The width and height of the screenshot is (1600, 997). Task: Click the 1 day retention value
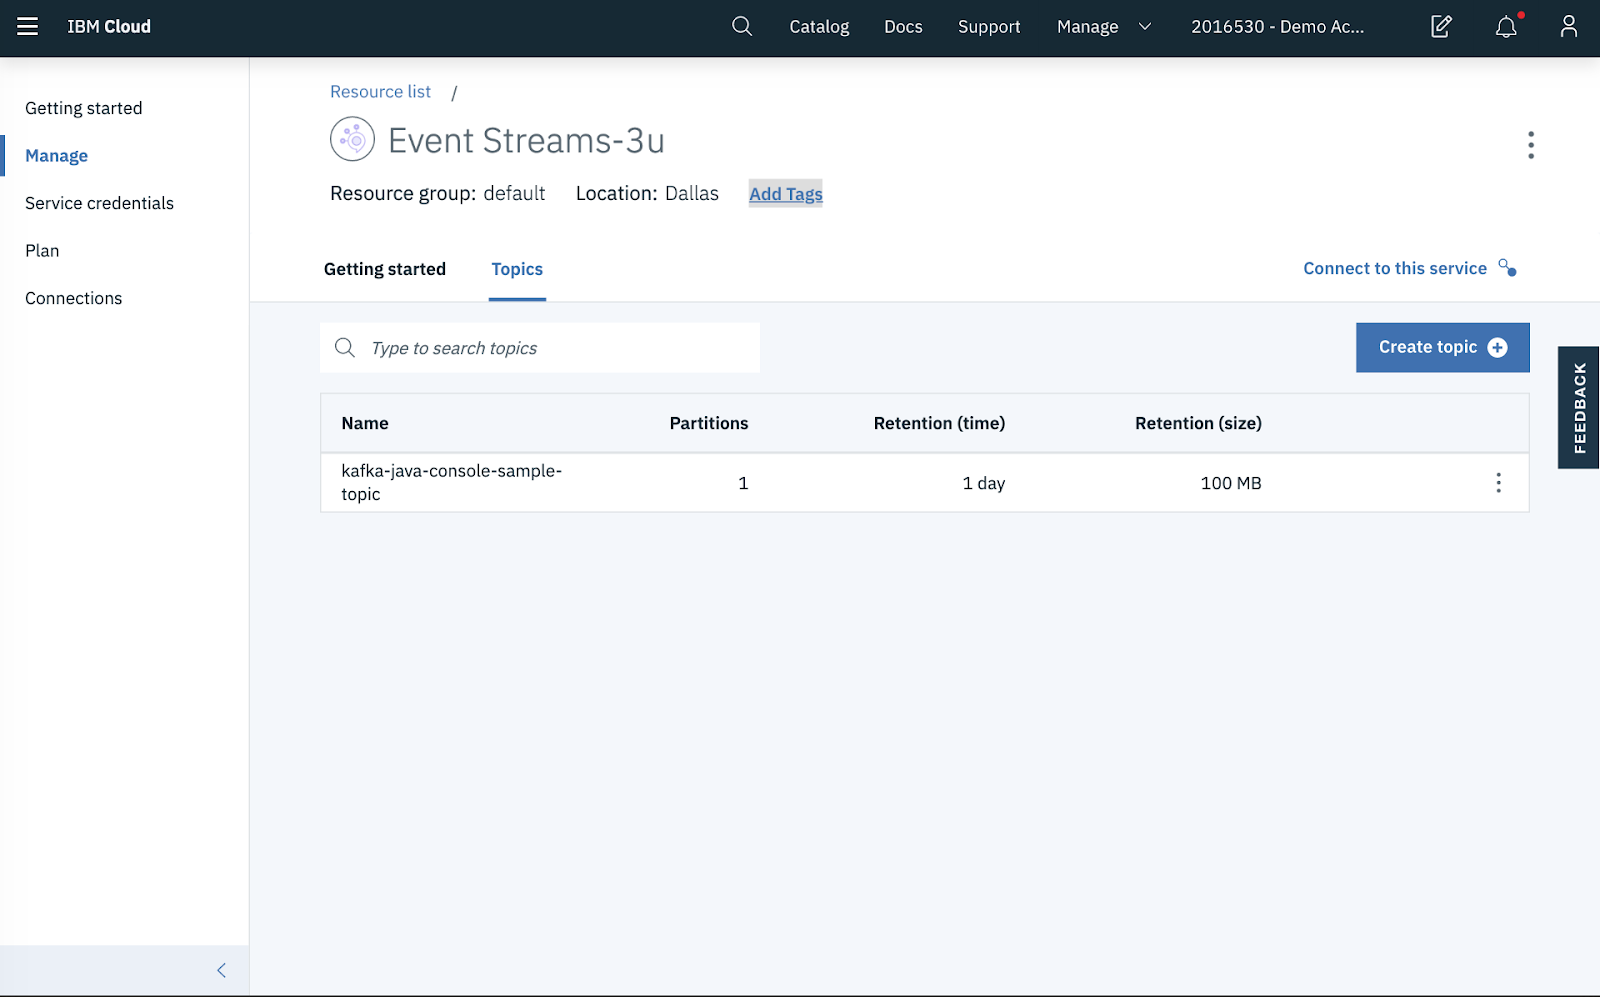pyautogui.click(x=984, y=484)
